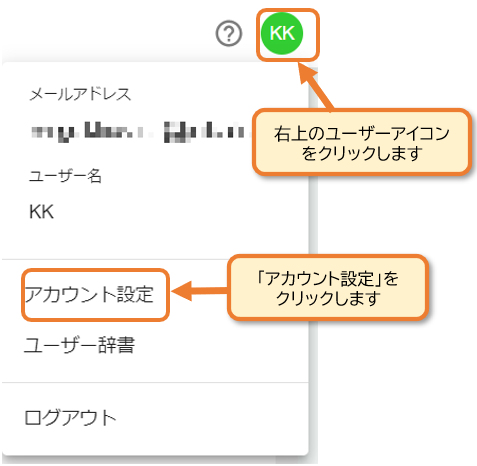Screen dimensions: 477x466
Task: Open help via the question mark icon
Action: [229, 33]
